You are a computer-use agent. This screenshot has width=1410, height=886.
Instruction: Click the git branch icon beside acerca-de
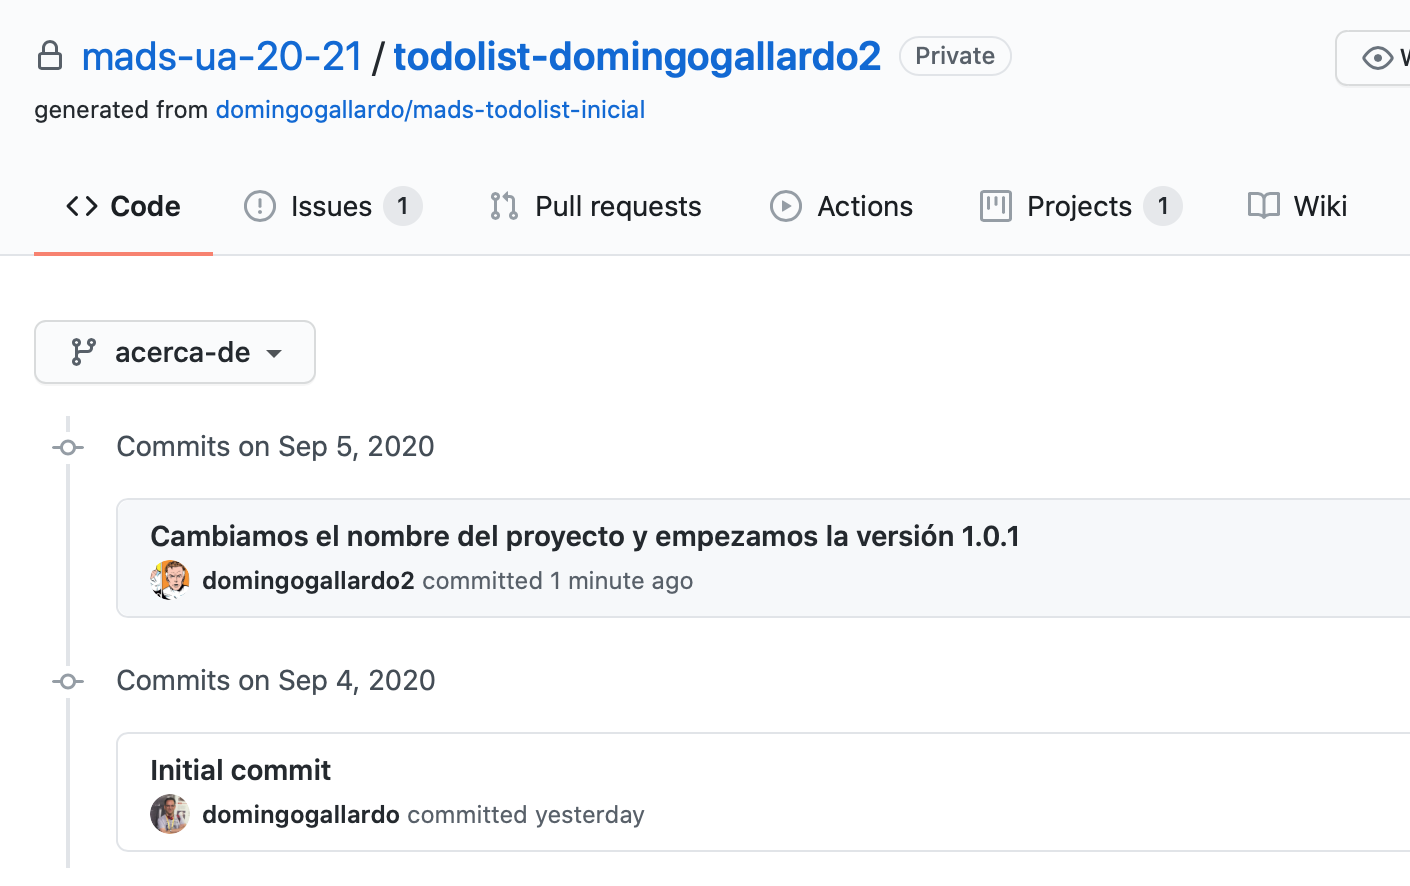(84, 352)
